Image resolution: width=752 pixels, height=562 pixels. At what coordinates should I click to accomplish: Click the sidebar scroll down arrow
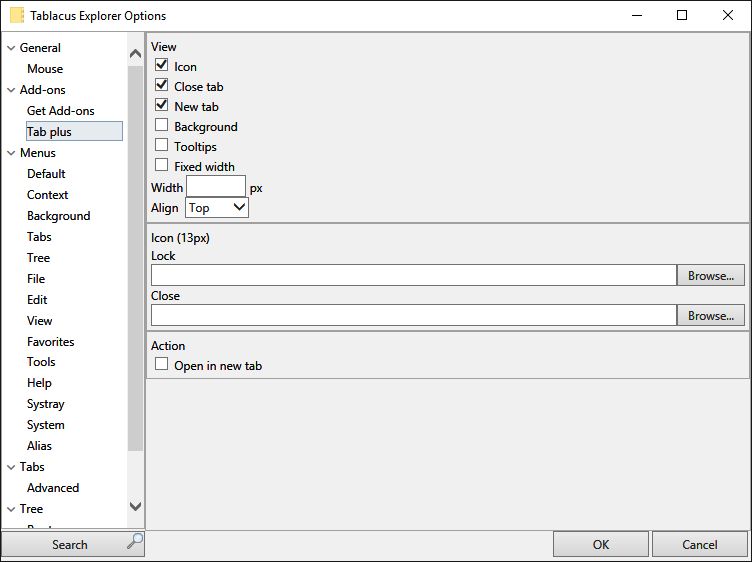(x=136, y=506)
